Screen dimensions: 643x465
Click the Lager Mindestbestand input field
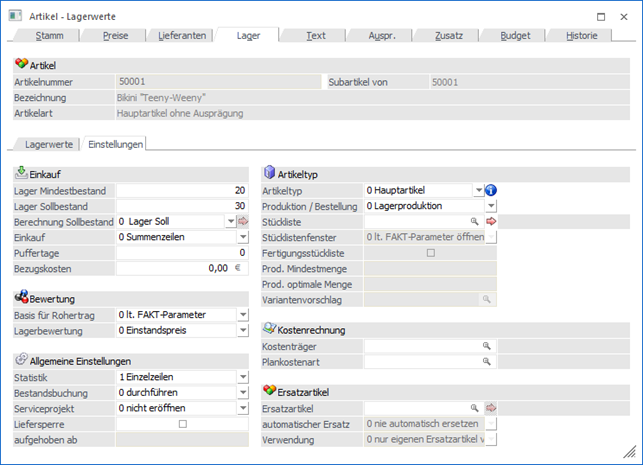pos(182,190)
